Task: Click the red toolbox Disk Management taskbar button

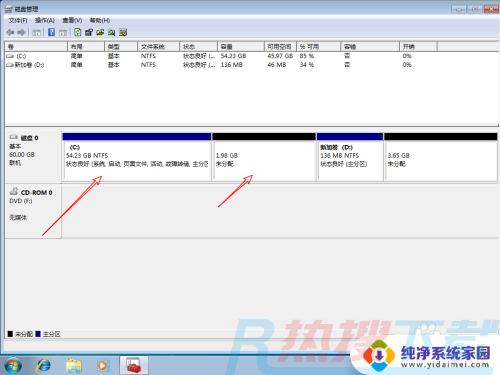Action: [134, 365]
